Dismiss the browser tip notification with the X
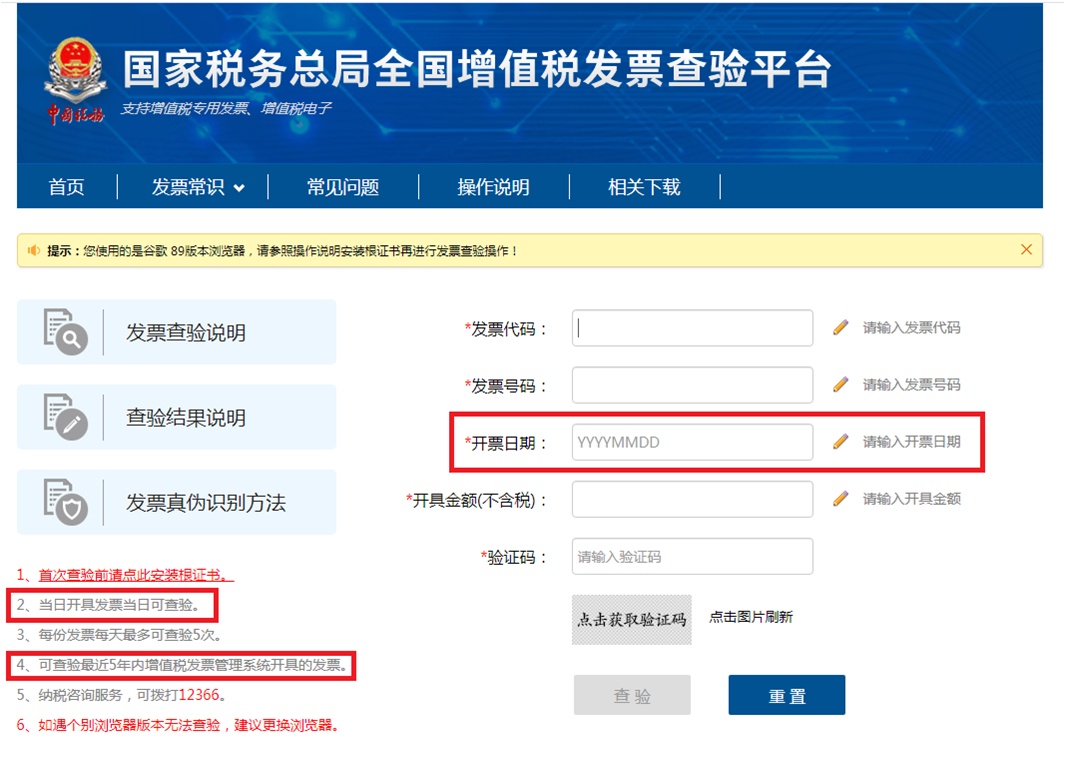Image resolution: width=1065 pixels, height=757 pixels. coord(1026,250)
